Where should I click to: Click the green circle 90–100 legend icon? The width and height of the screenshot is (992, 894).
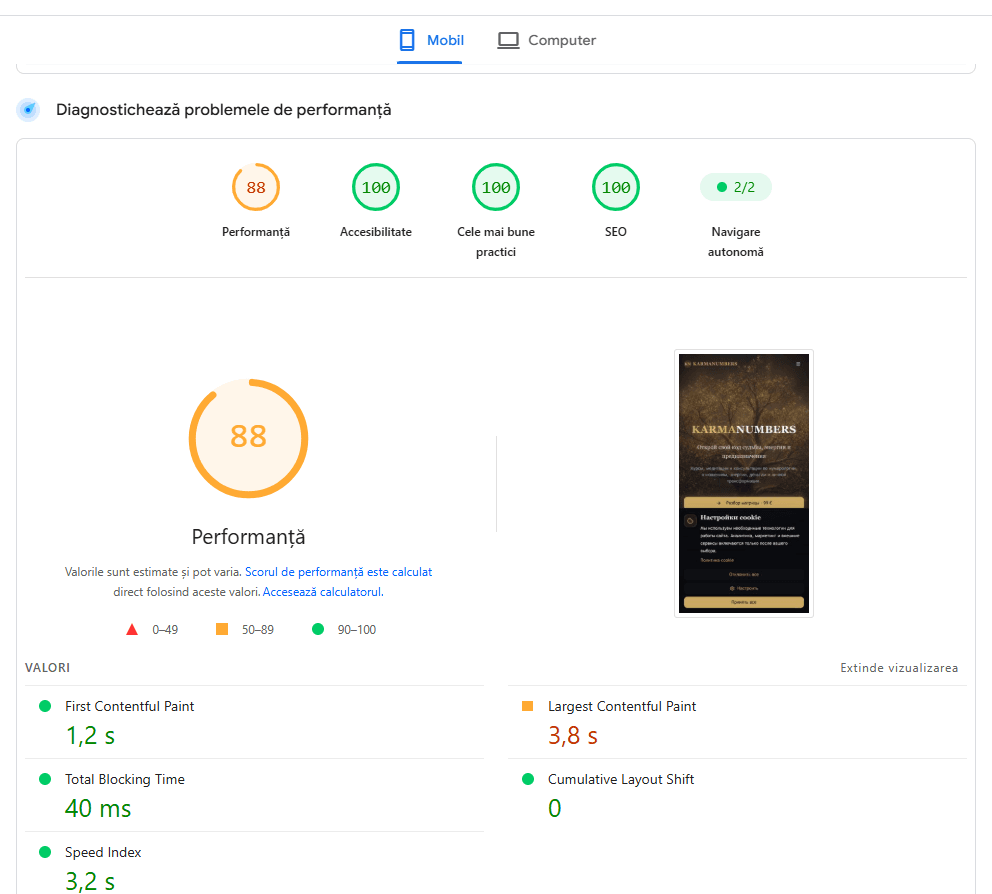pos(318,629)
